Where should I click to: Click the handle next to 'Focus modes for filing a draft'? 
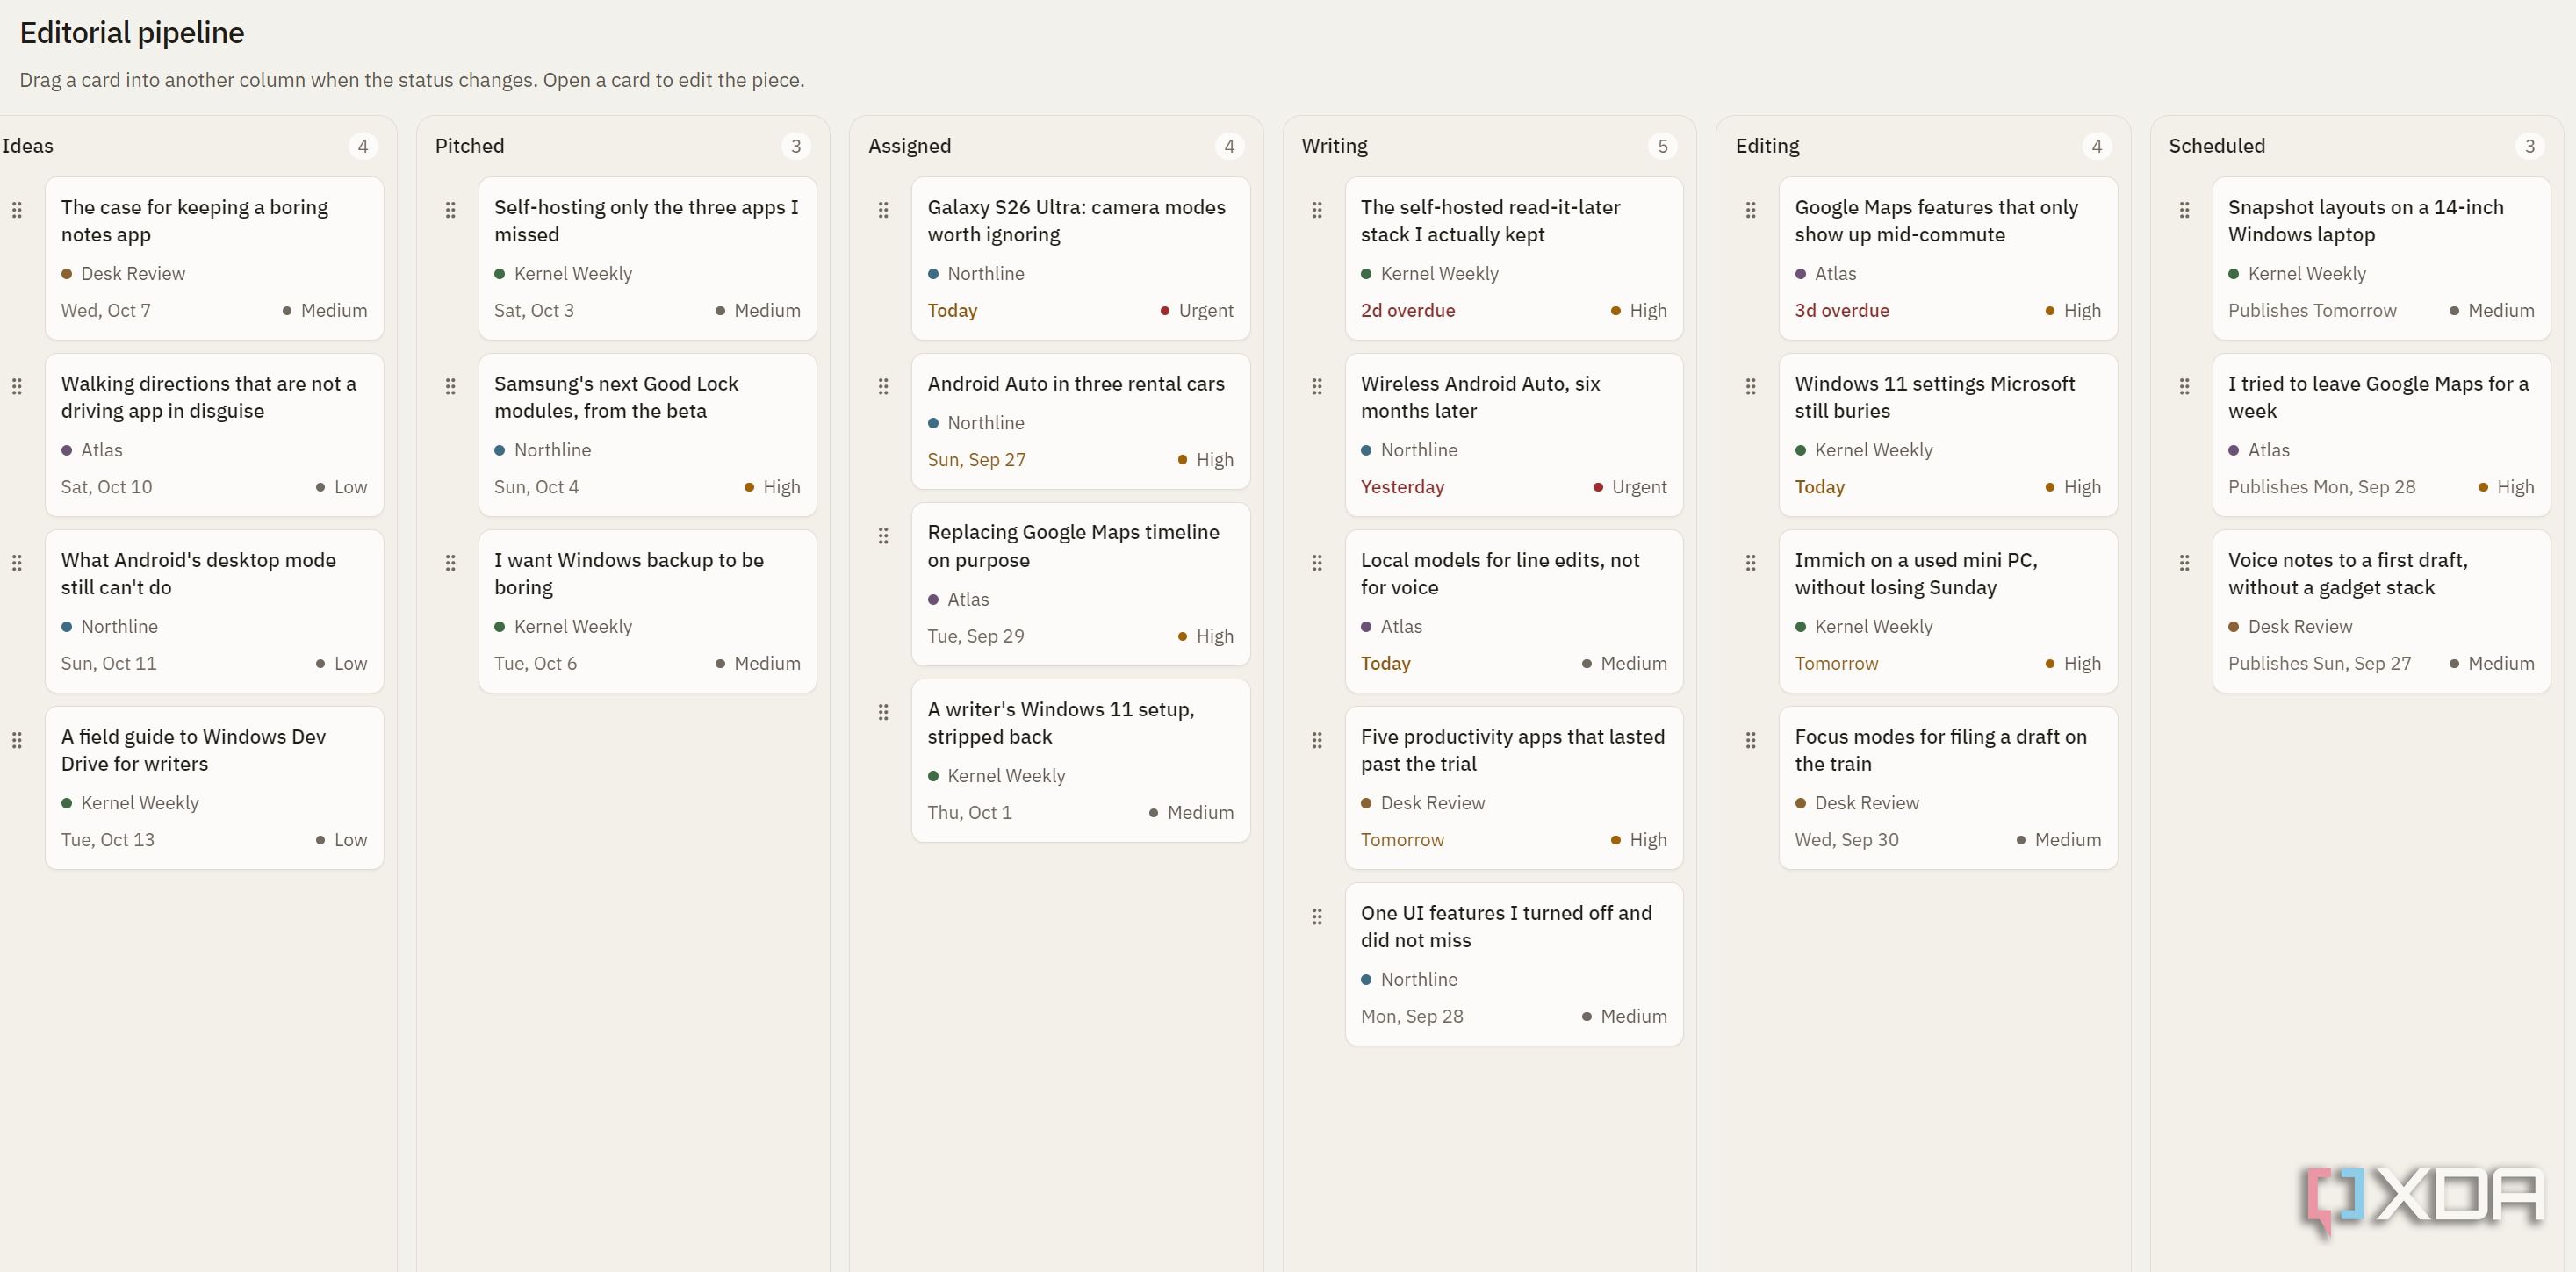coord(1750,740)
